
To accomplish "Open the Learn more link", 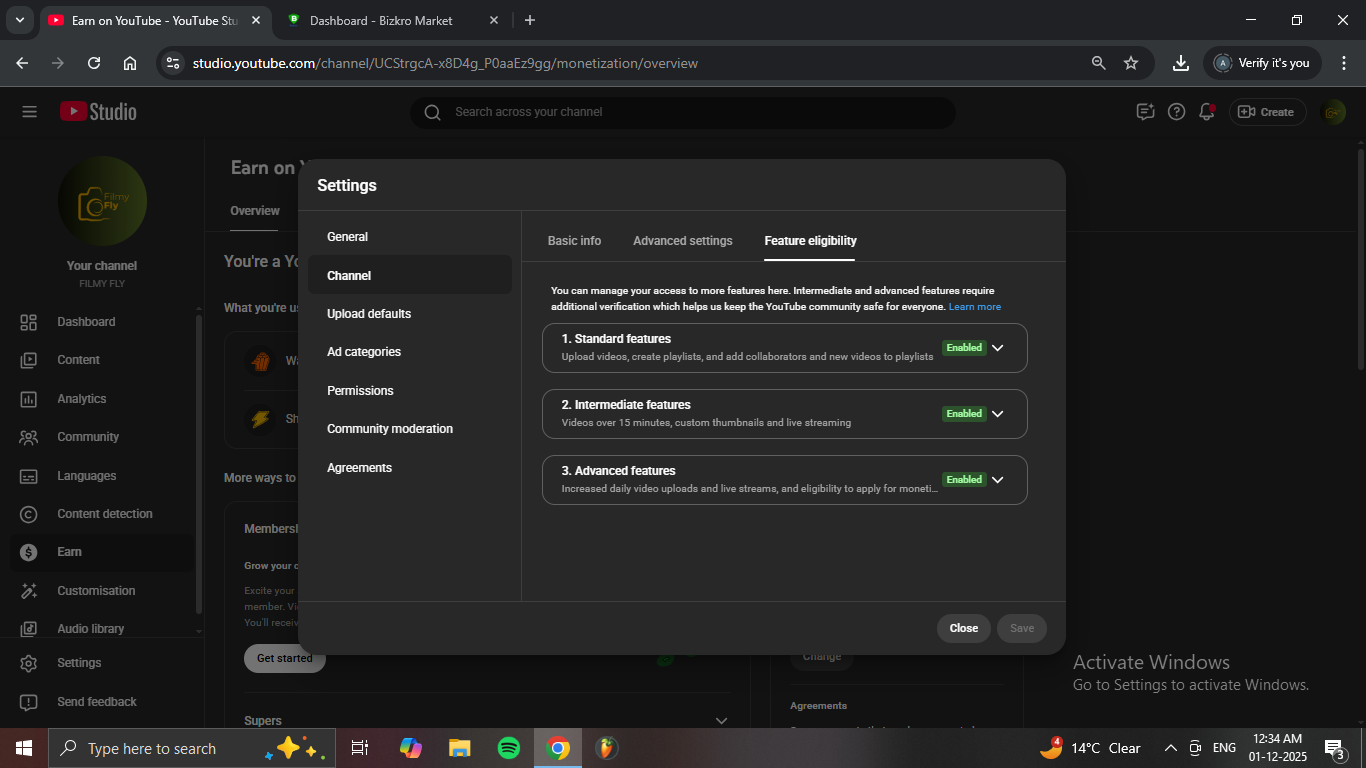I will coord(974,307).
